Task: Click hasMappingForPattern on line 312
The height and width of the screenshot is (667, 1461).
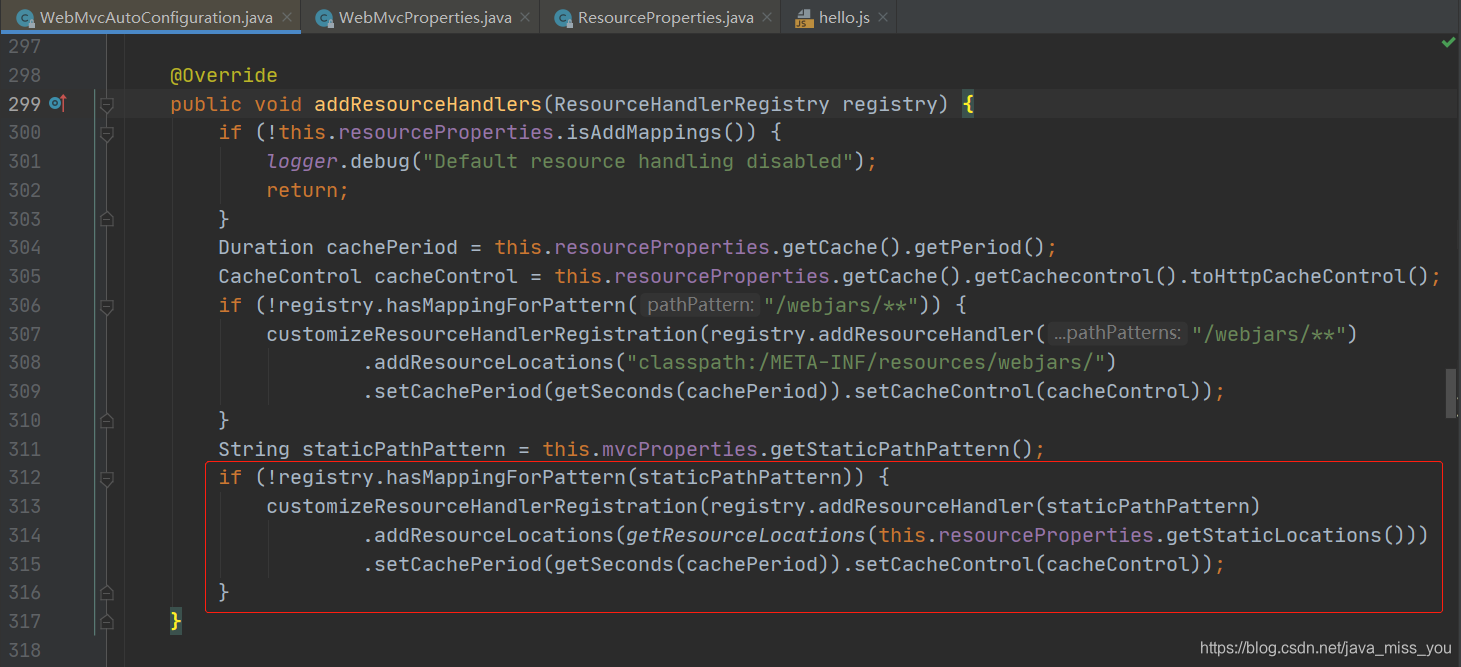Action: coord(507,477)
